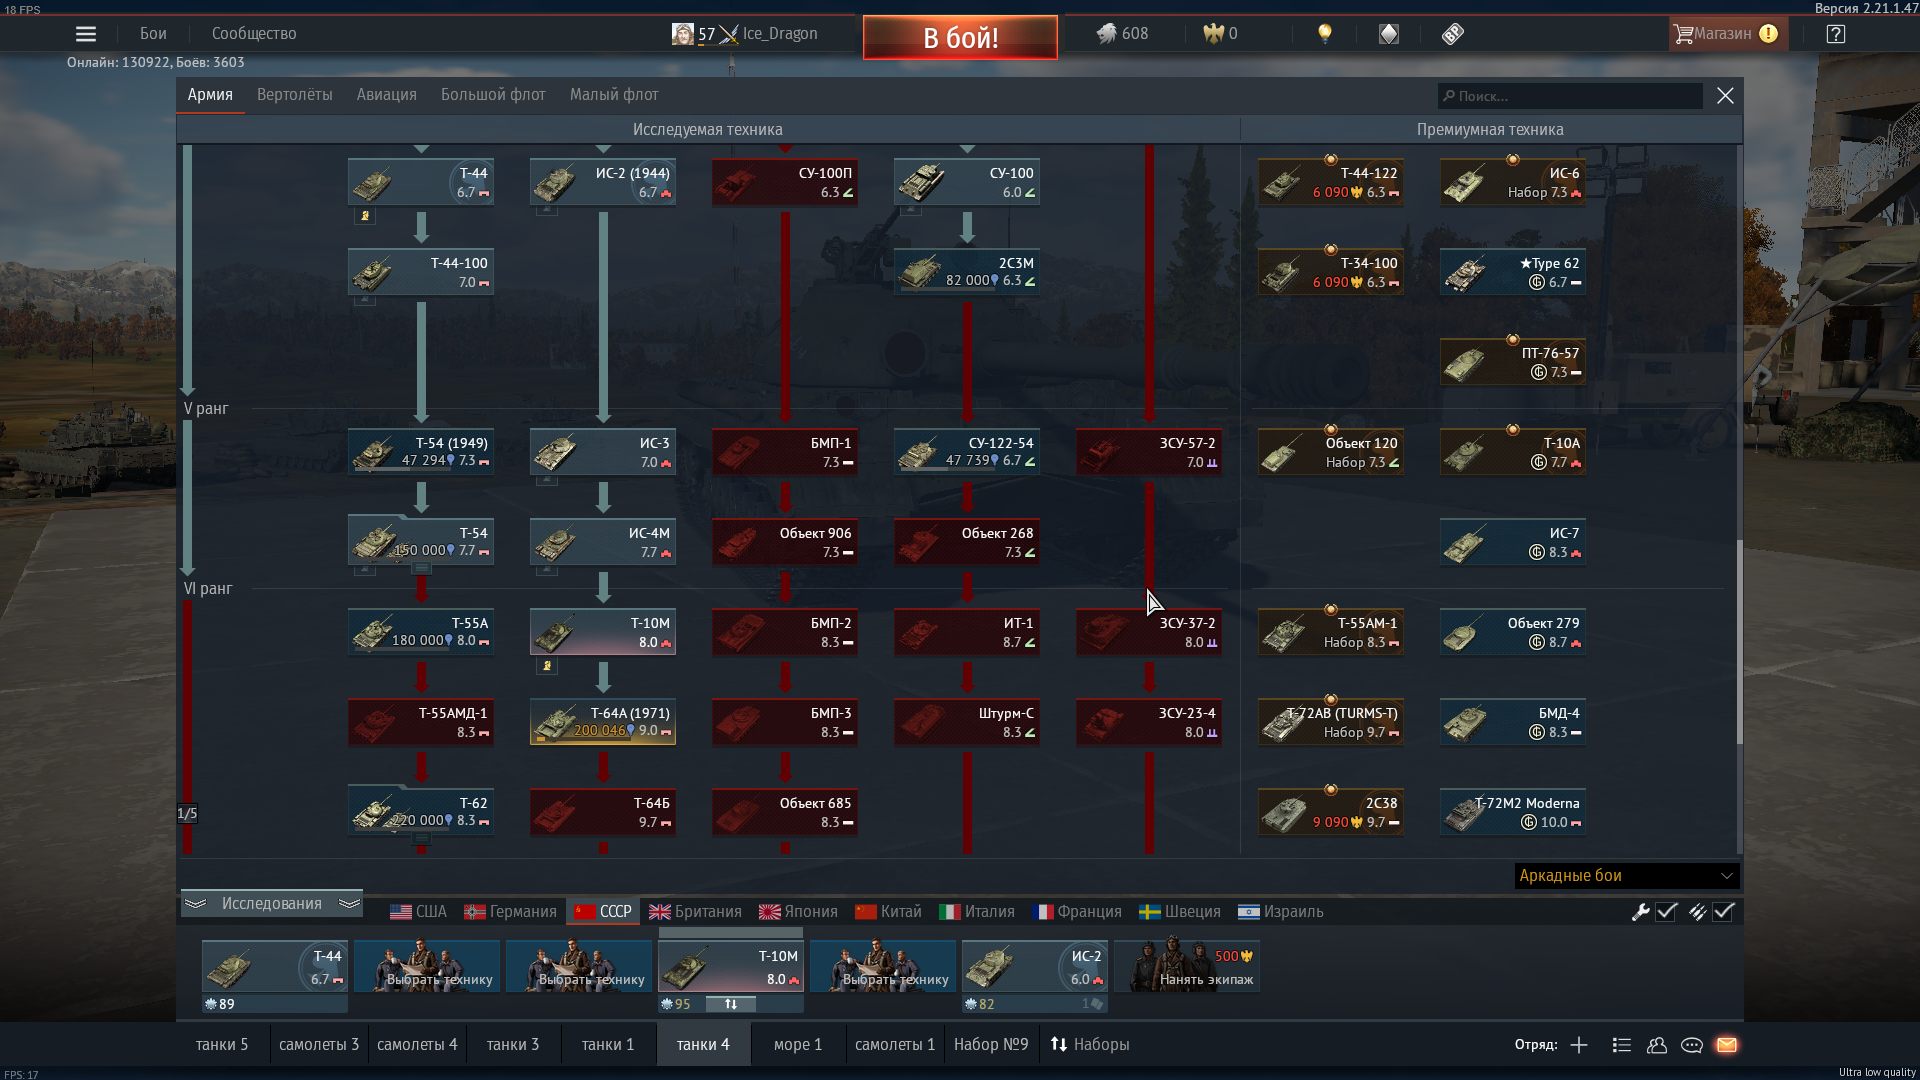This screenshot has width=1920, height=1080.
Task: Click the auto-refill ammo icon
Action: (x=1697, y=912)
